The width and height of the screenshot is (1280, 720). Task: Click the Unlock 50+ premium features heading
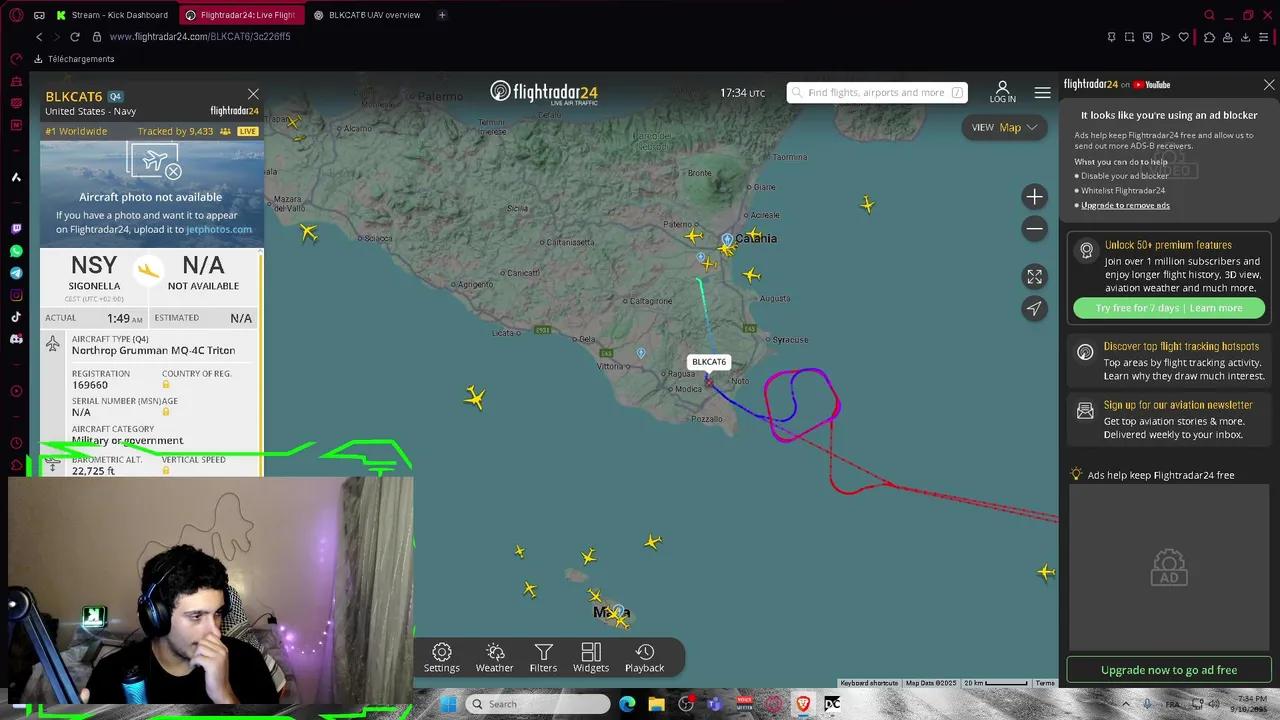coord(1168,245)
